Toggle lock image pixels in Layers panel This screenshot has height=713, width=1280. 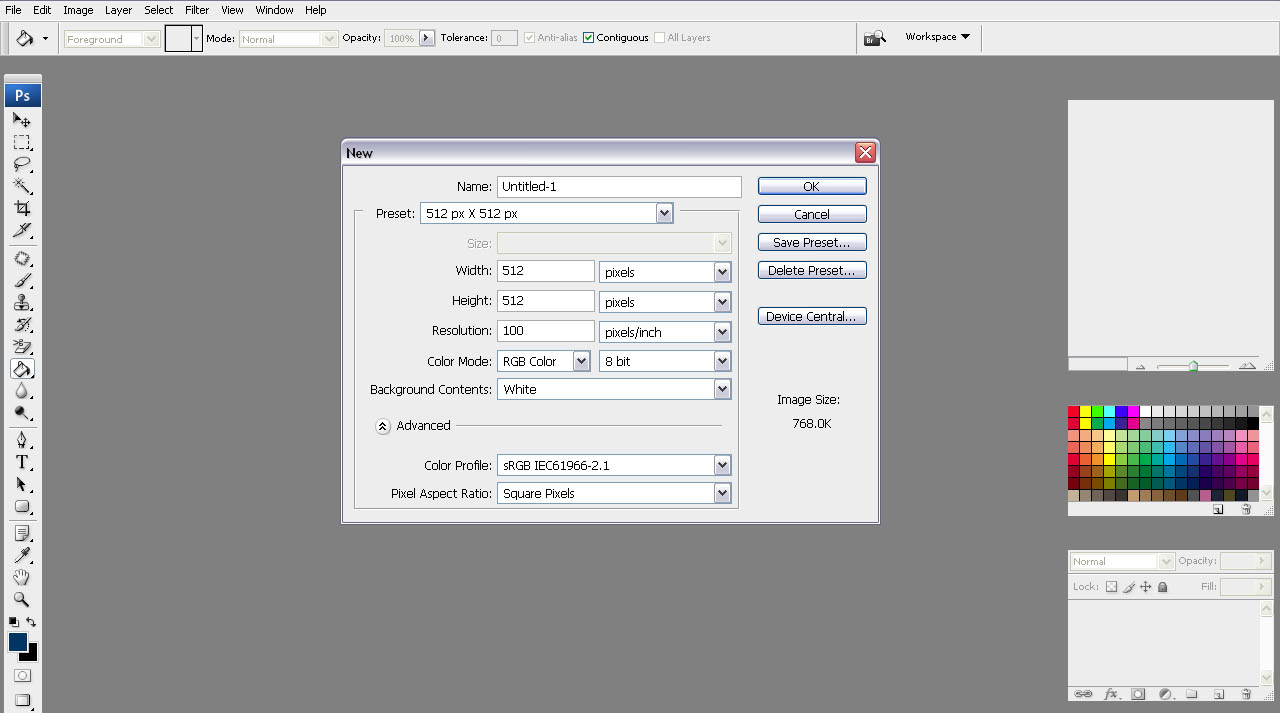[1129, 587]
